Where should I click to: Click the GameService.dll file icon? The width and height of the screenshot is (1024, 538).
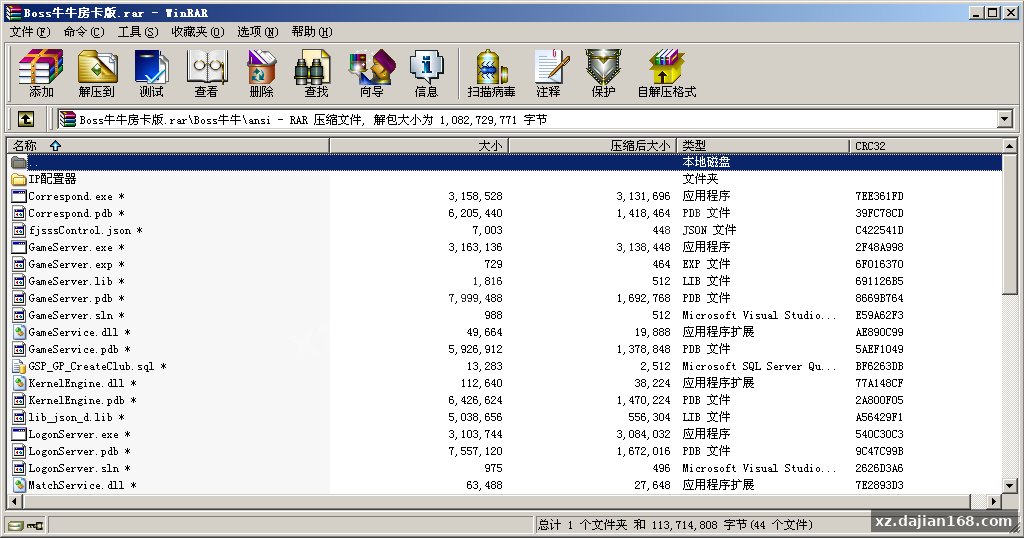coord(19,332)
